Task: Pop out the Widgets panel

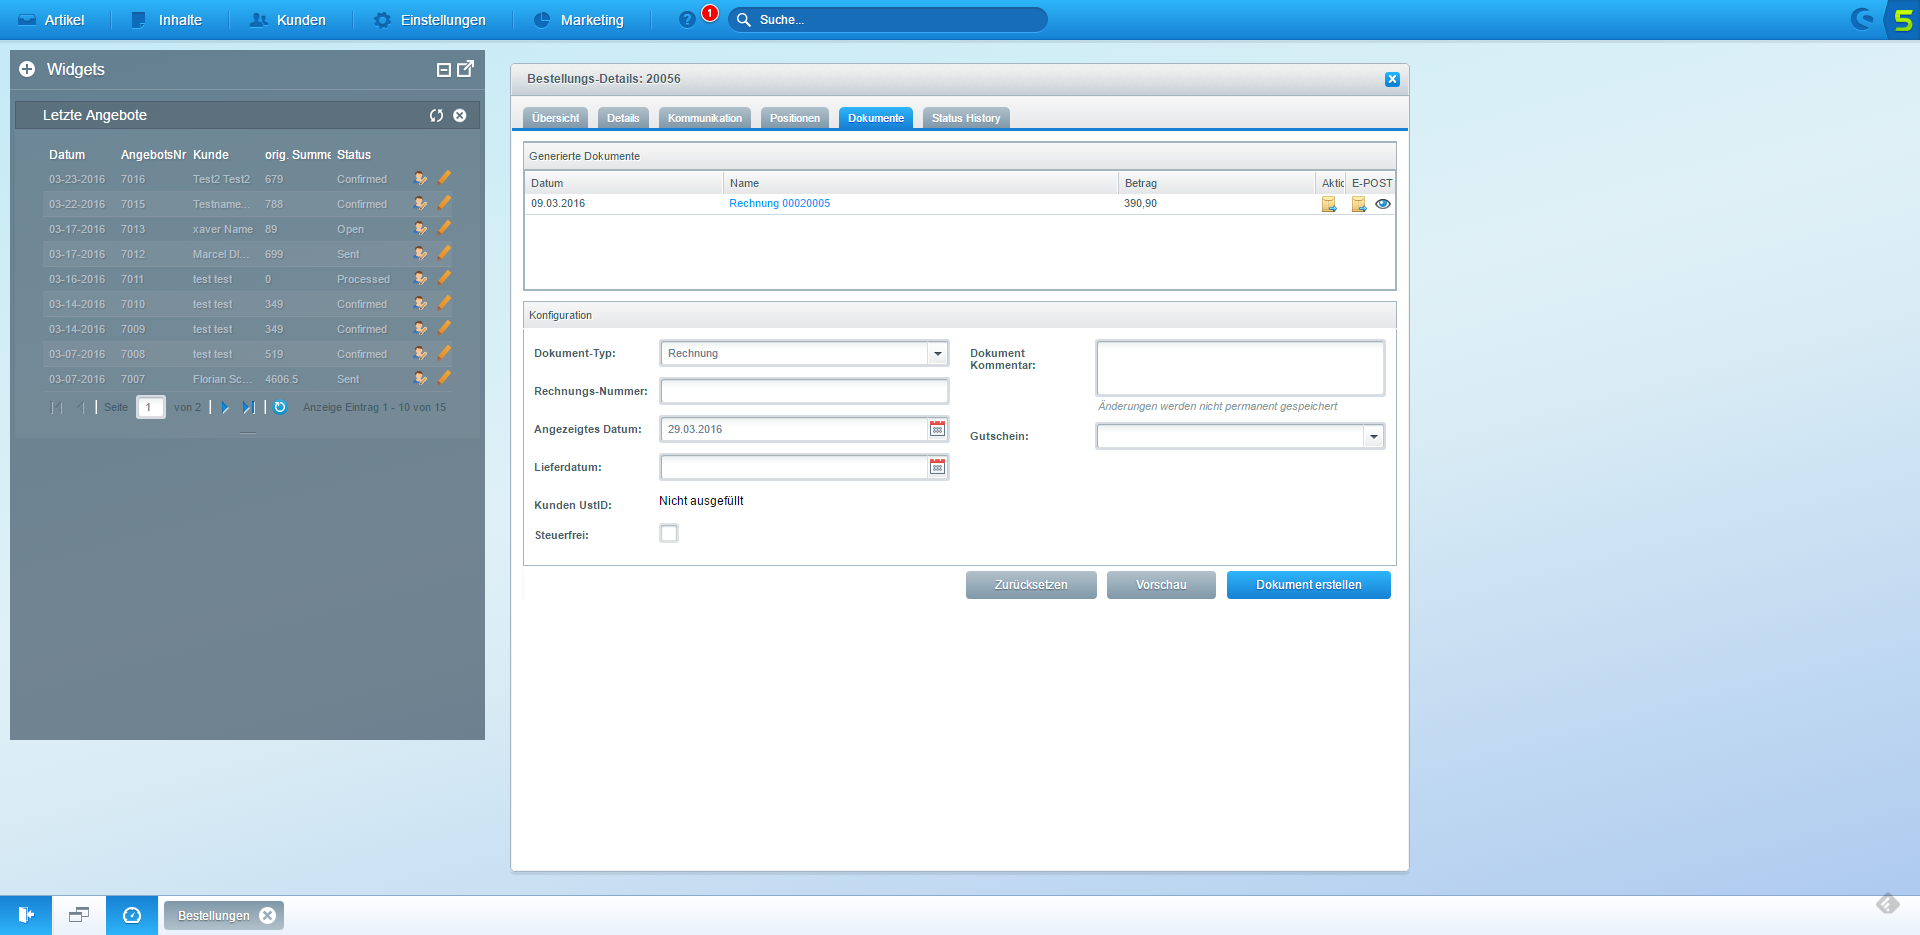Action: pyautogui.click(x=466, y=69)
